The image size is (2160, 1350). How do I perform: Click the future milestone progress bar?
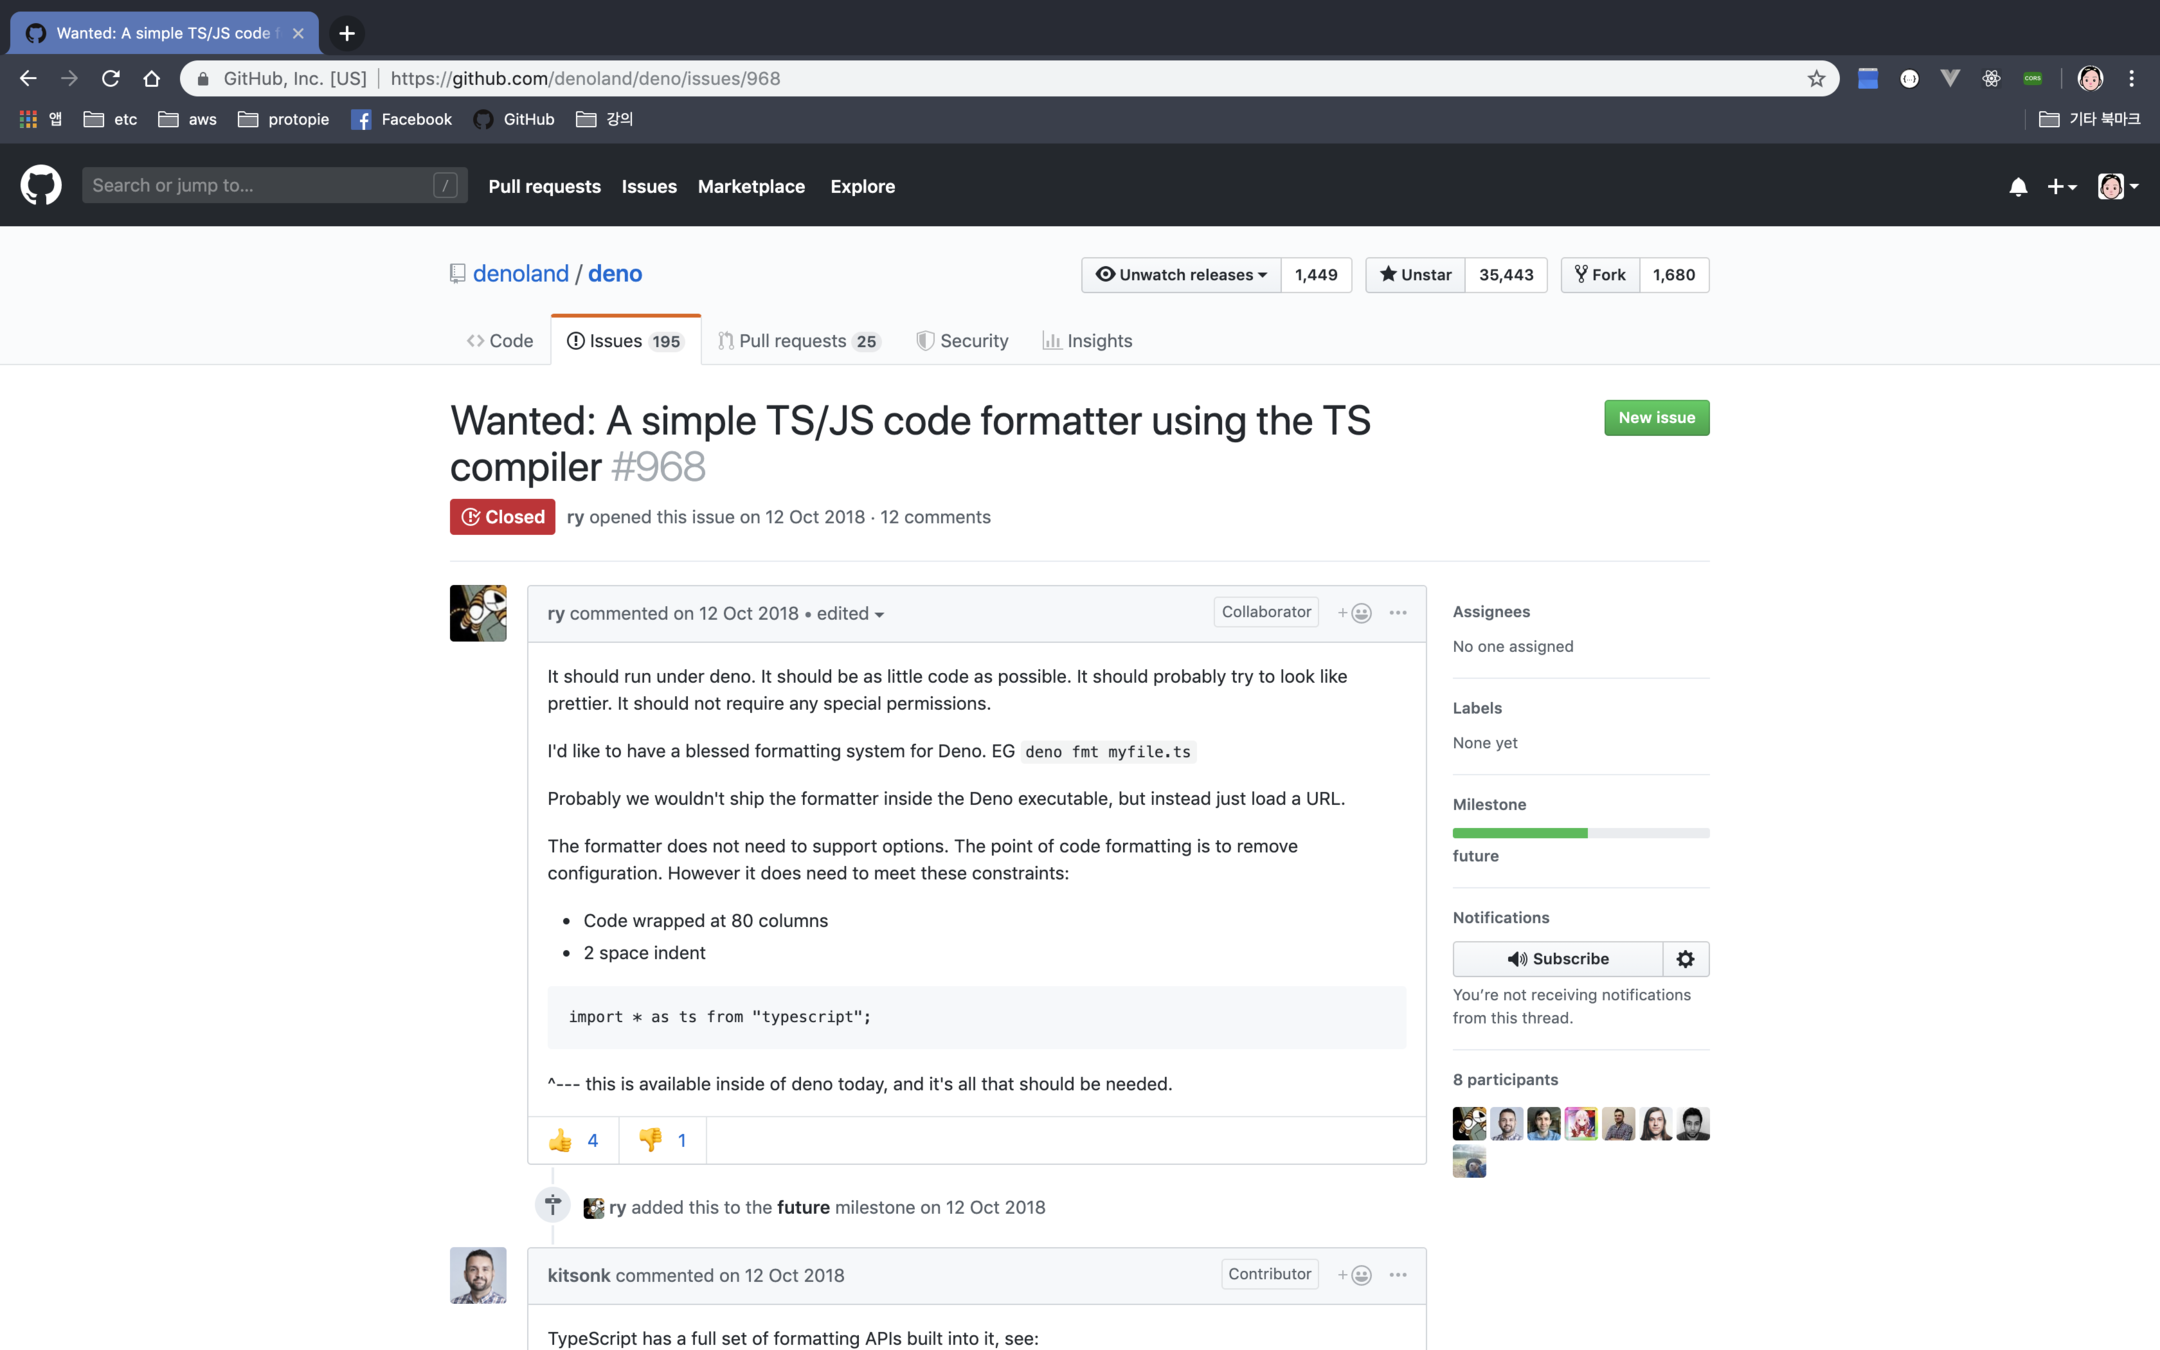click(1580, 833)
